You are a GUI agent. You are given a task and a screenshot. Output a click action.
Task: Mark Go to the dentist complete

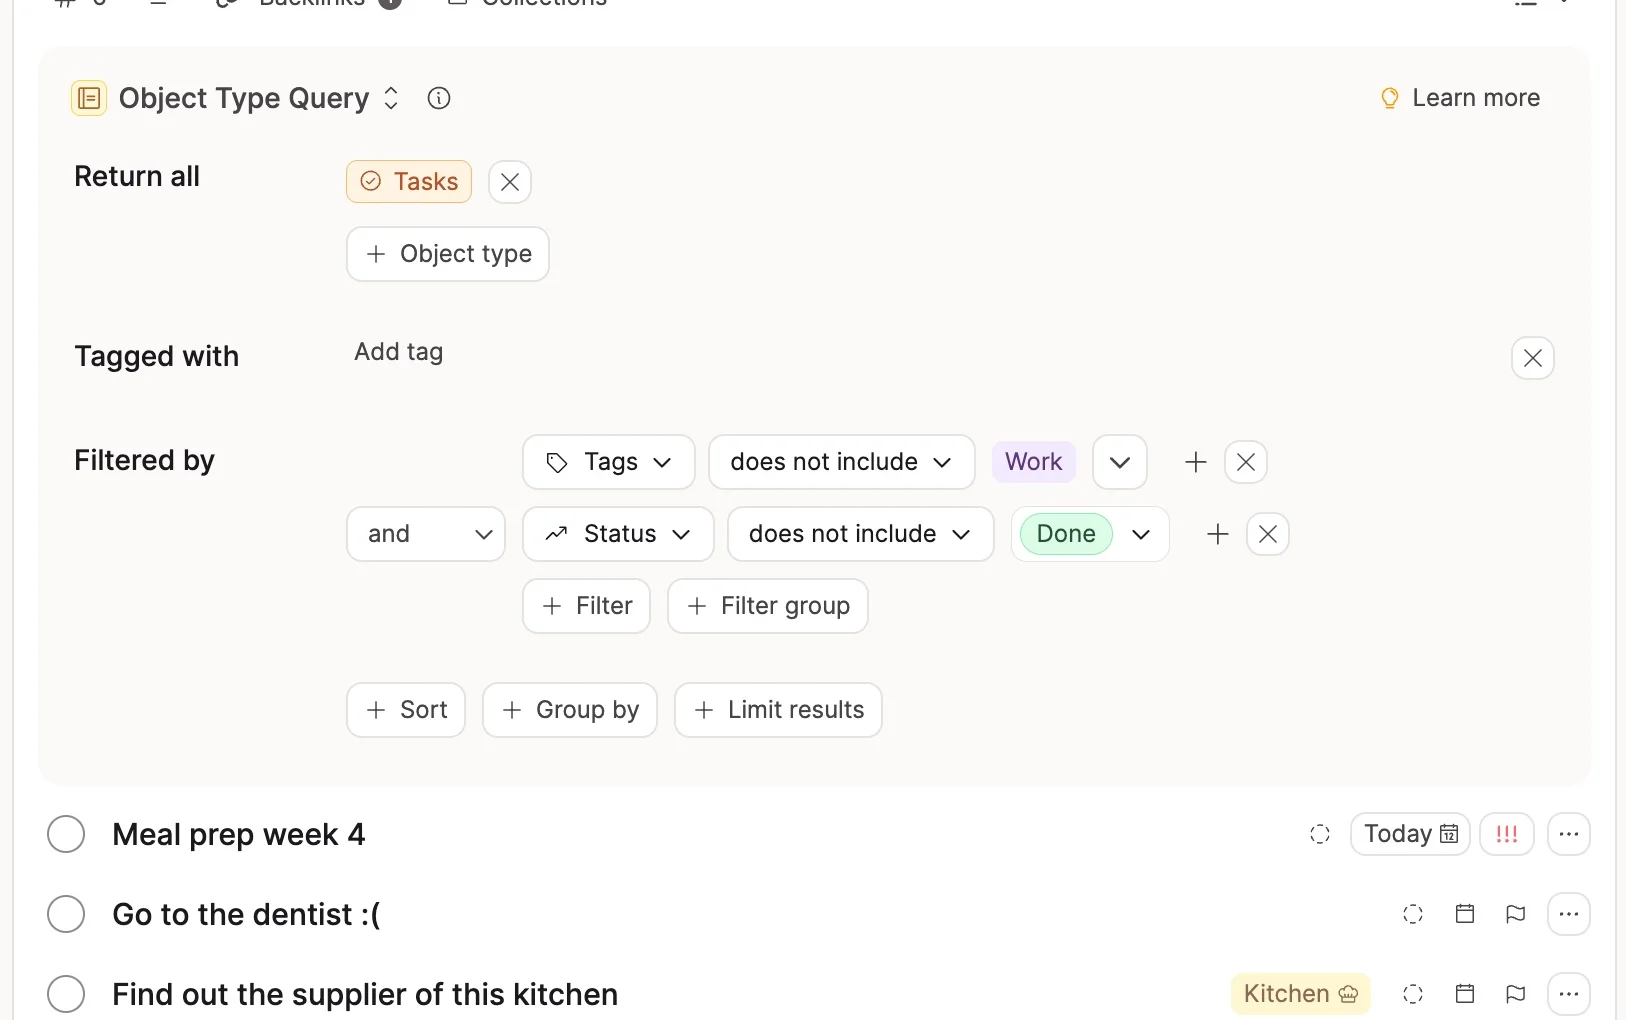click(66, 914)
